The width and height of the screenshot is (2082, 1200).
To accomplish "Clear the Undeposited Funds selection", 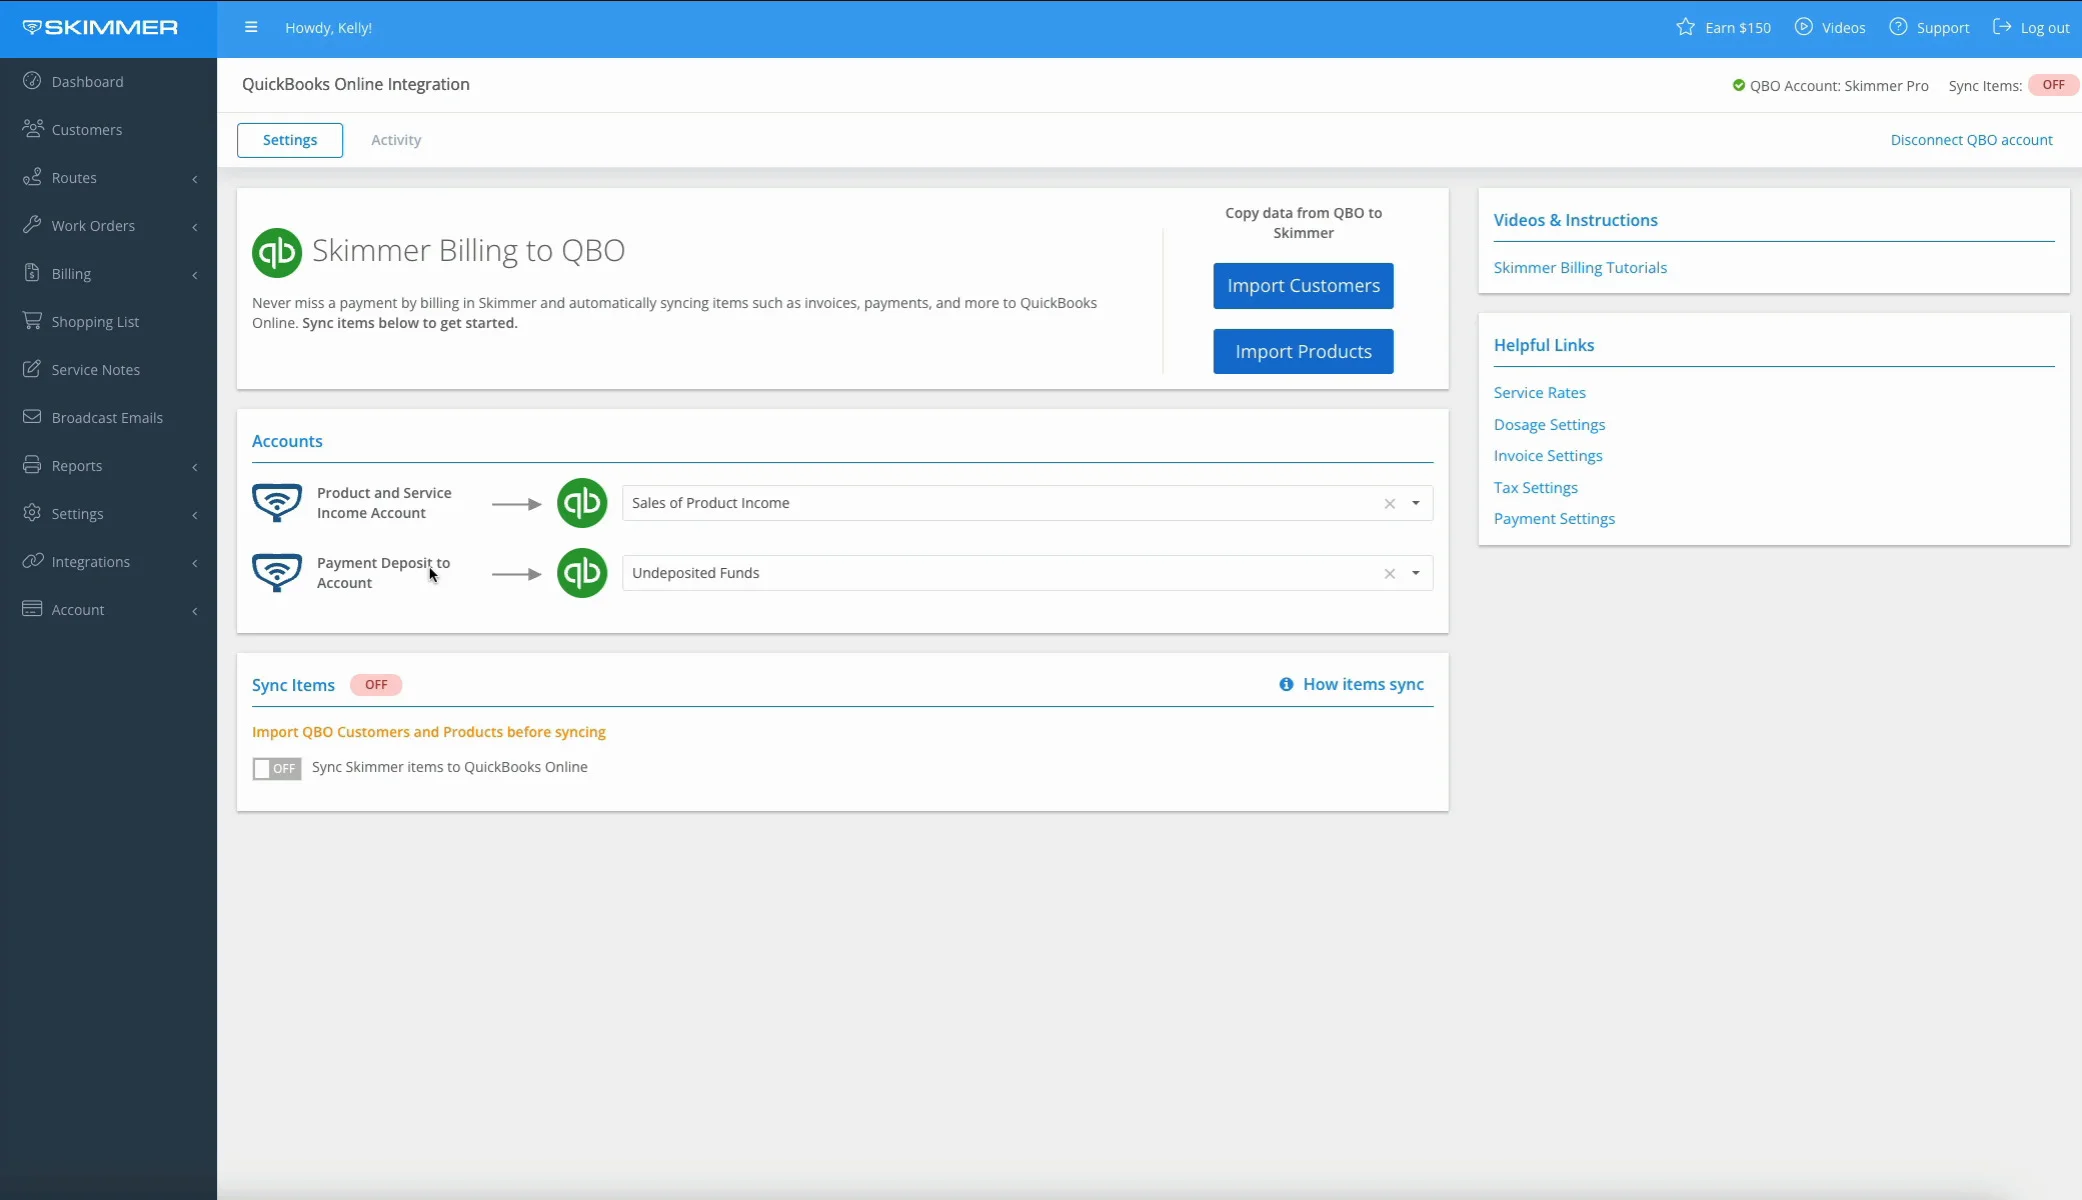I will pos(1389,574).
